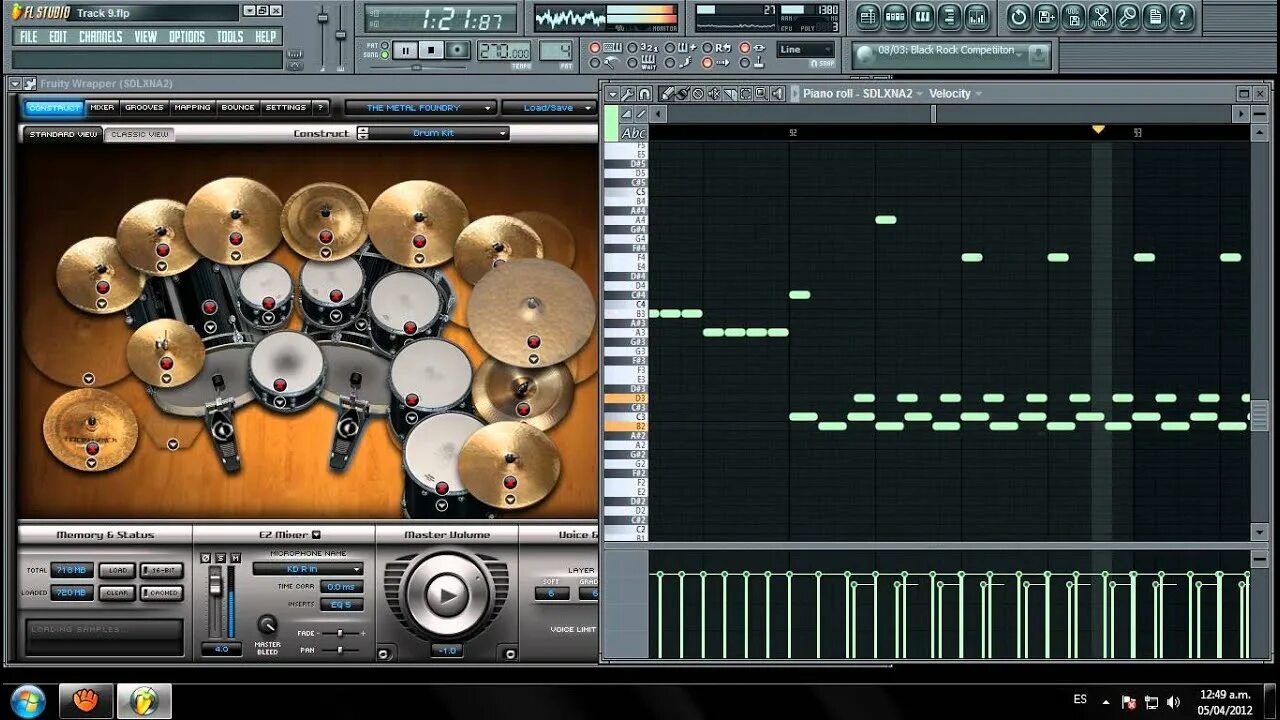Click the help question mark icon
1280x720 pixels.
[1182, 16]
